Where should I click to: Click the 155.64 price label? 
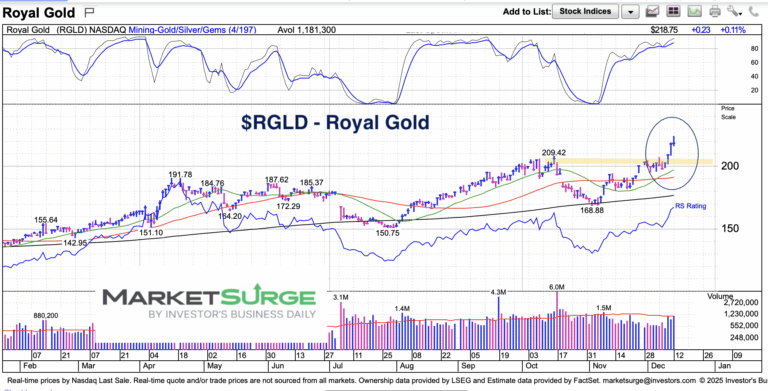(x=47, y=220)
